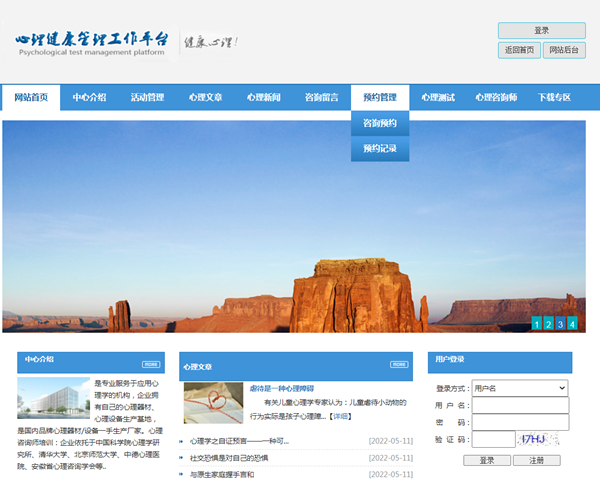The height and width of the screenshot is (481, 600).
Task: Select 预约记录 from the submenu
Action: [x=380, y=149]
